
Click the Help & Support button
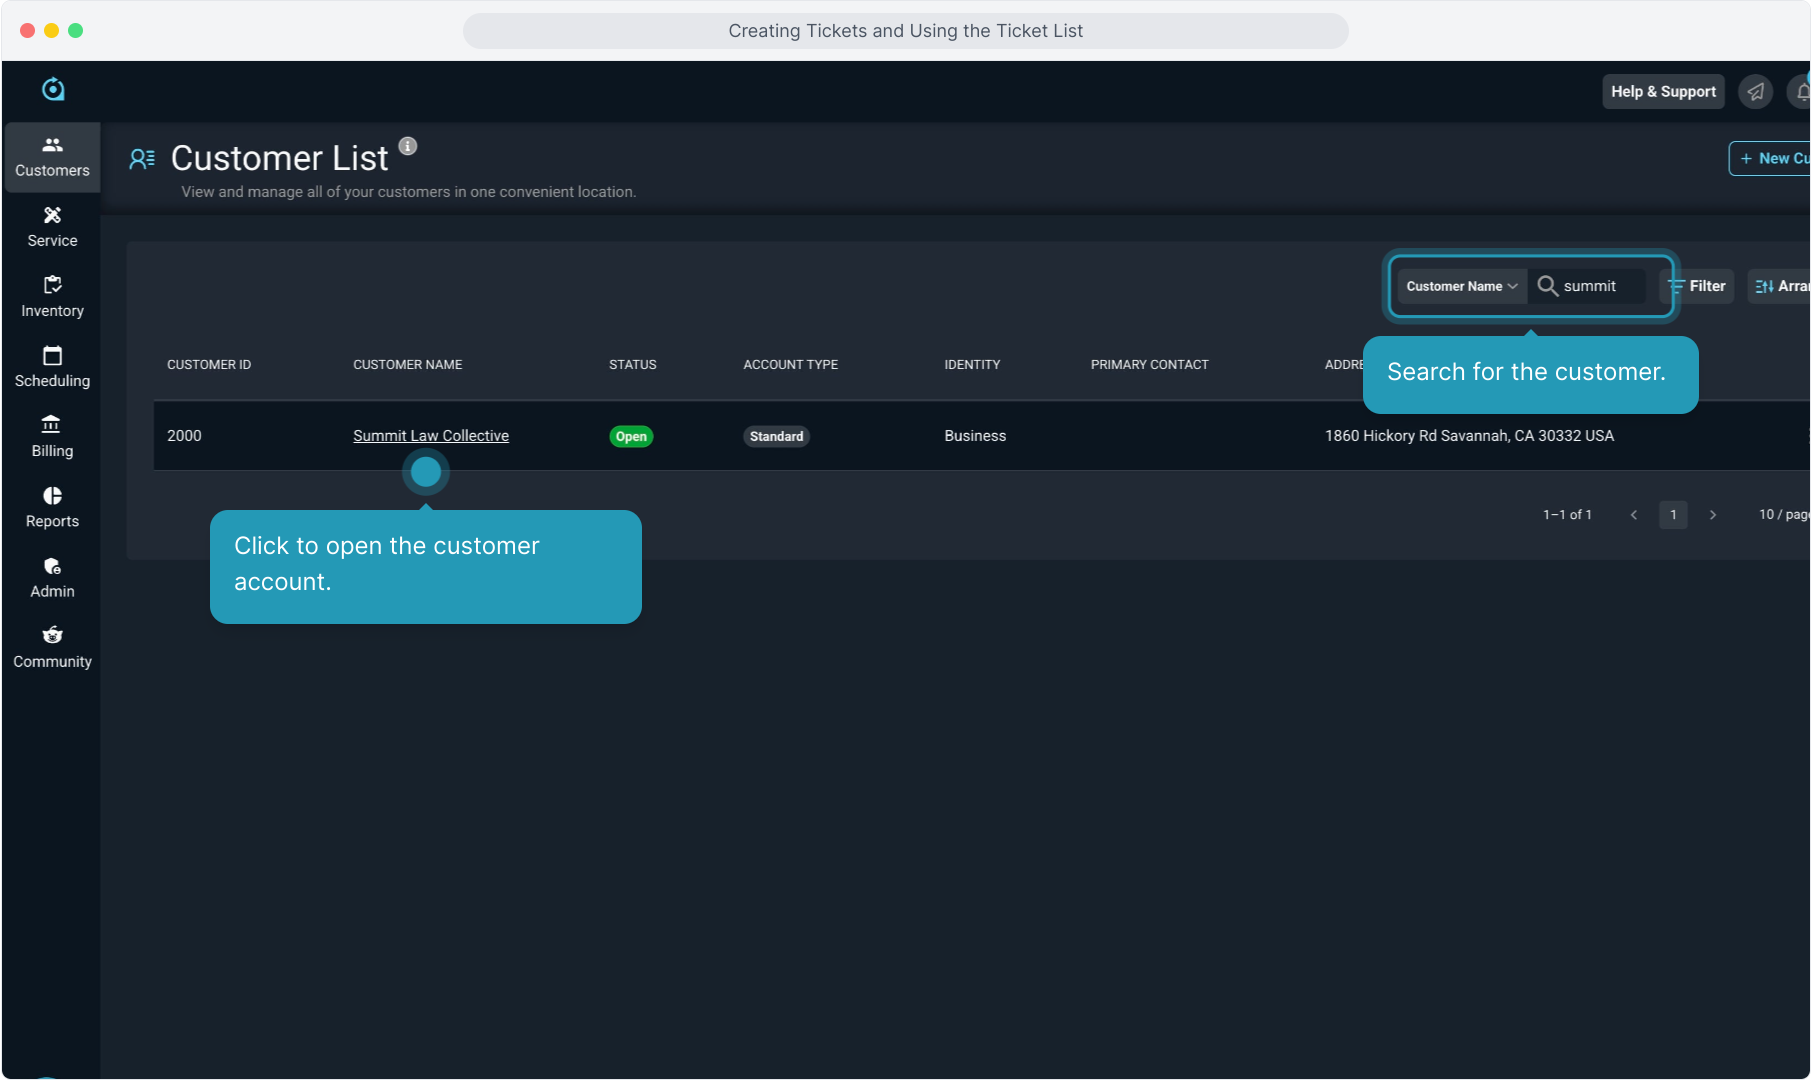point(1663,92)
